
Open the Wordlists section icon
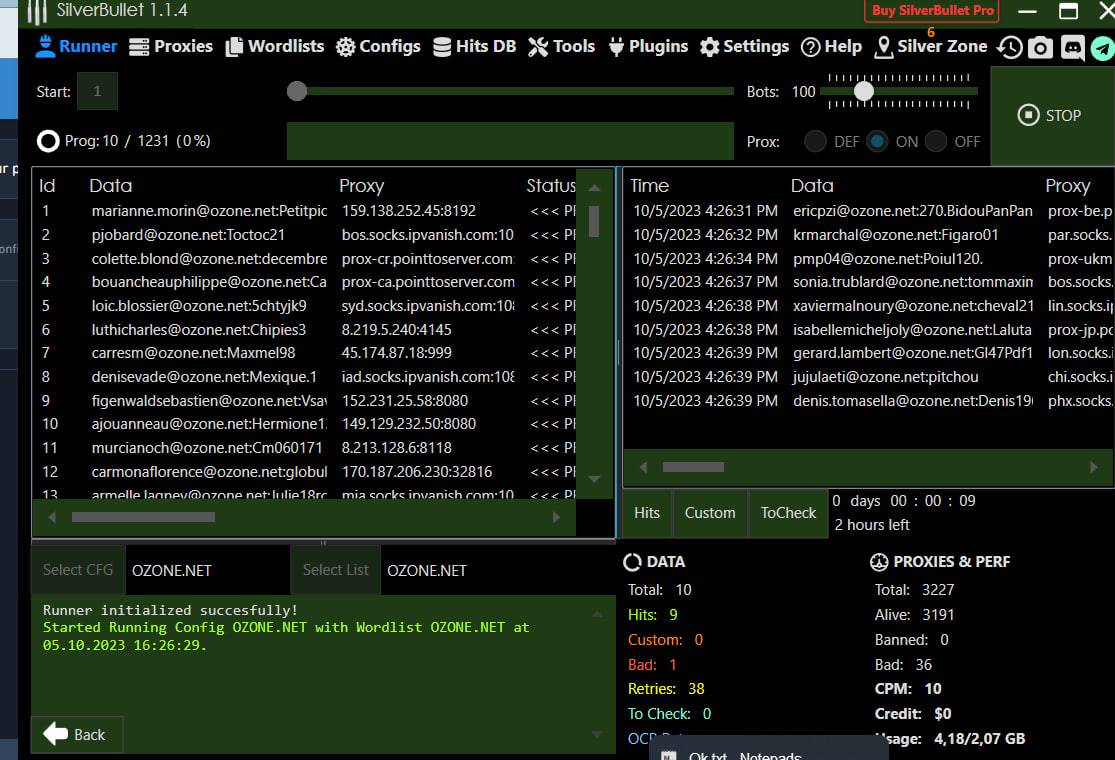(234, 47)
